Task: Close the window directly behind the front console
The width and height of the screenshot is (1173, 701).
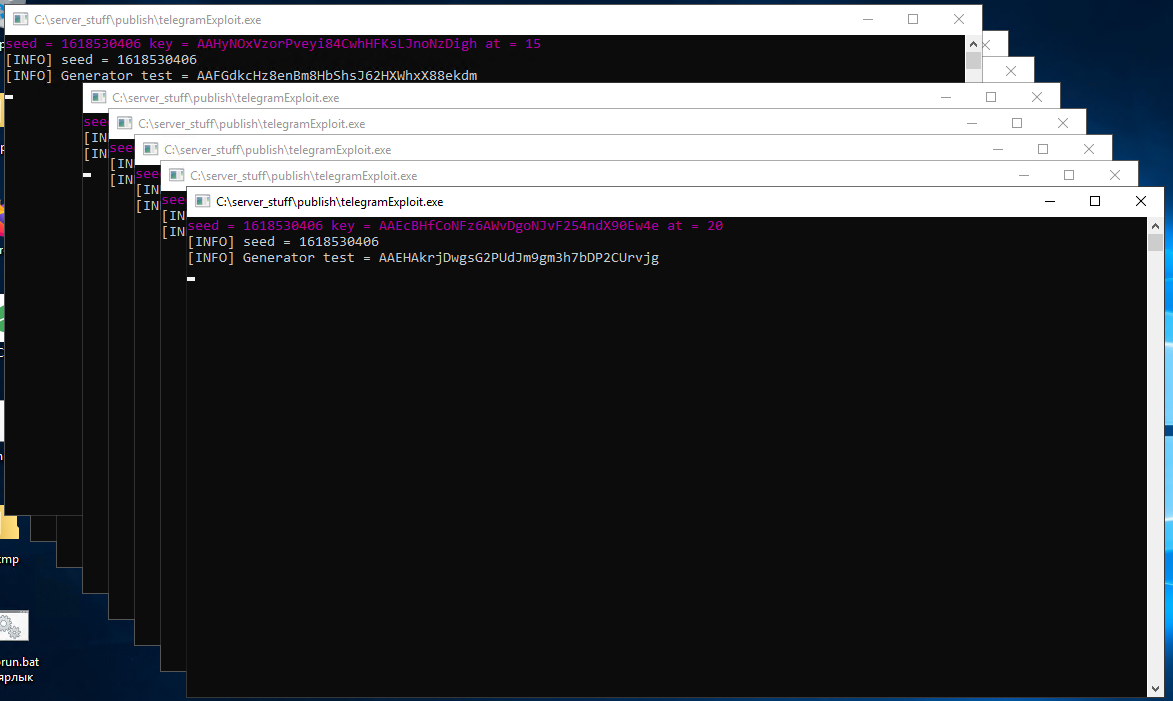Action: pyautogui.click(x=1115, y=175)
